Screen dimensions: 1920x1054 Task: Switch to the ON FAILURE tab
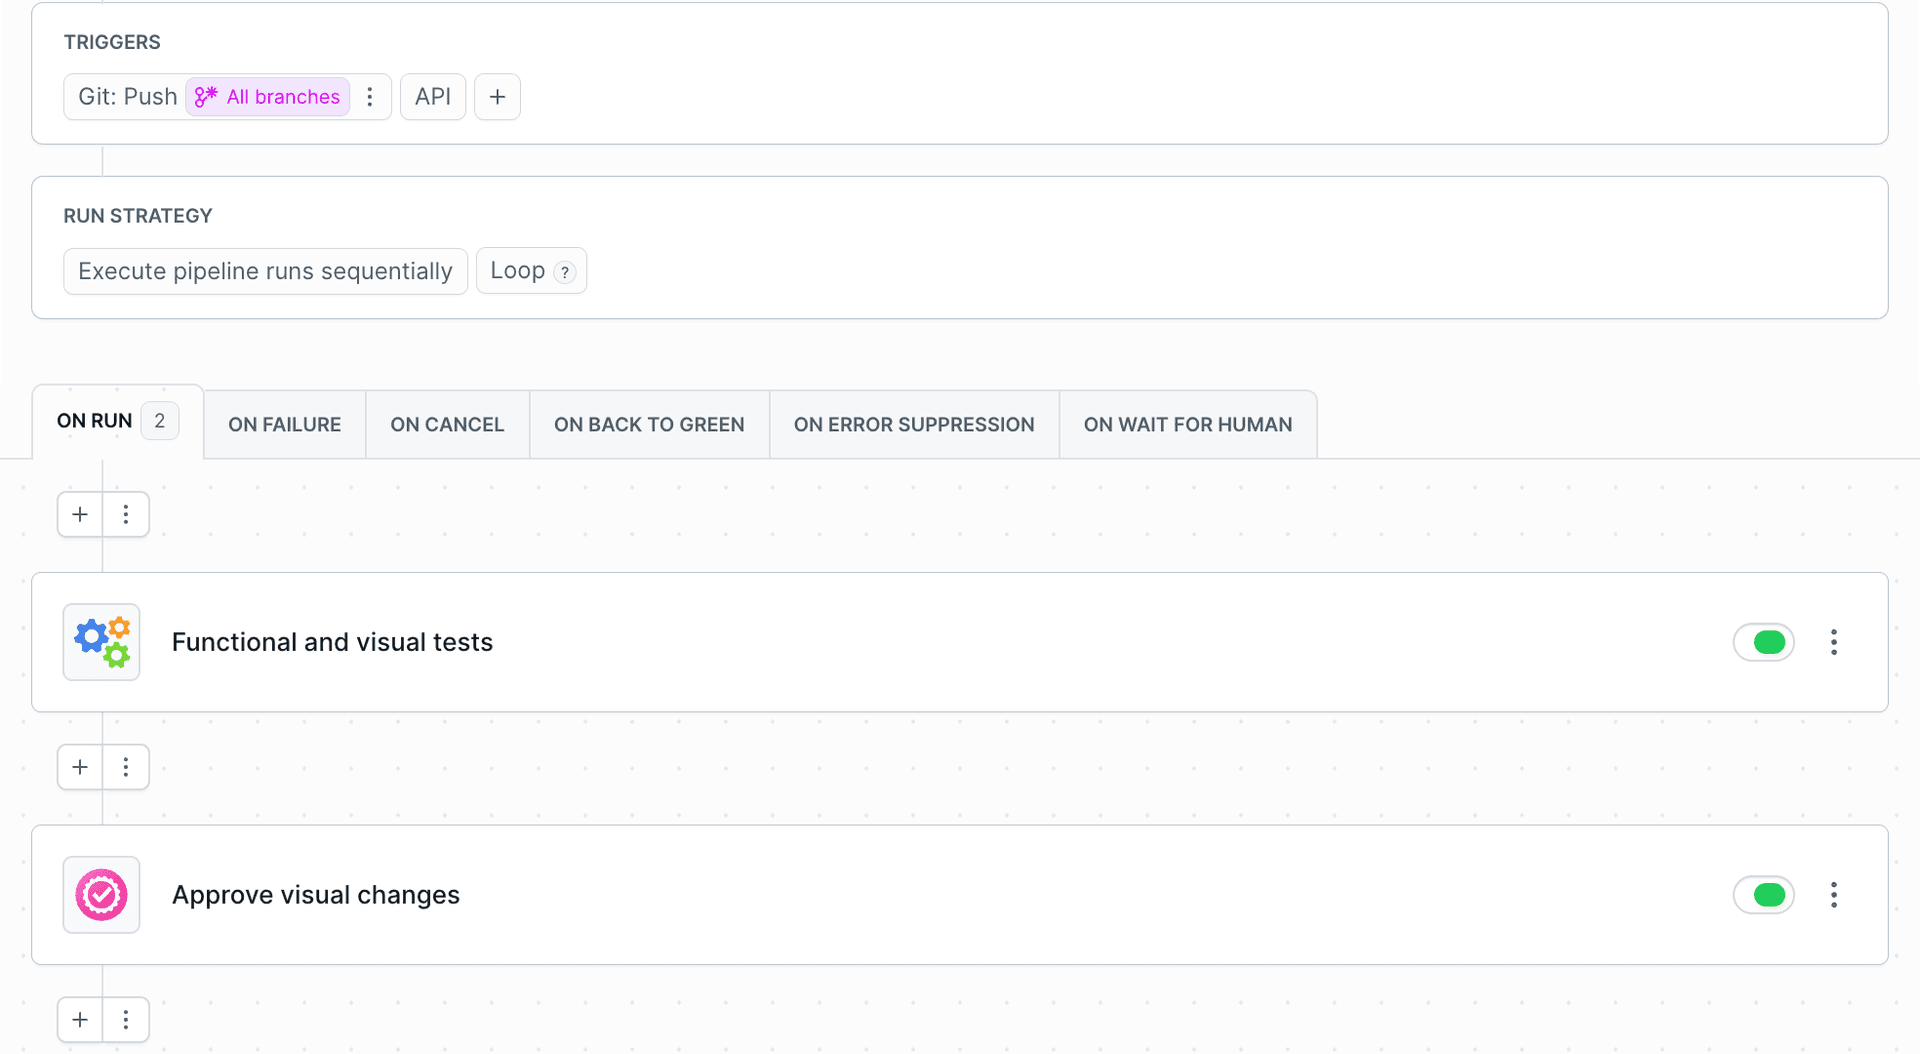[x=285, y=425]
